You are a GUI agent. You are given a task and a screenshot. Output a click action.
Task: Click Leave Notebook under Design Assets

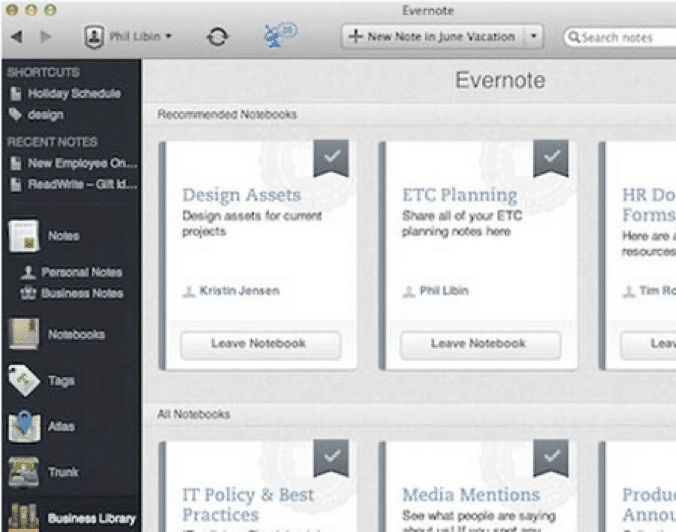pyautogui.click(x=260, y=344)
